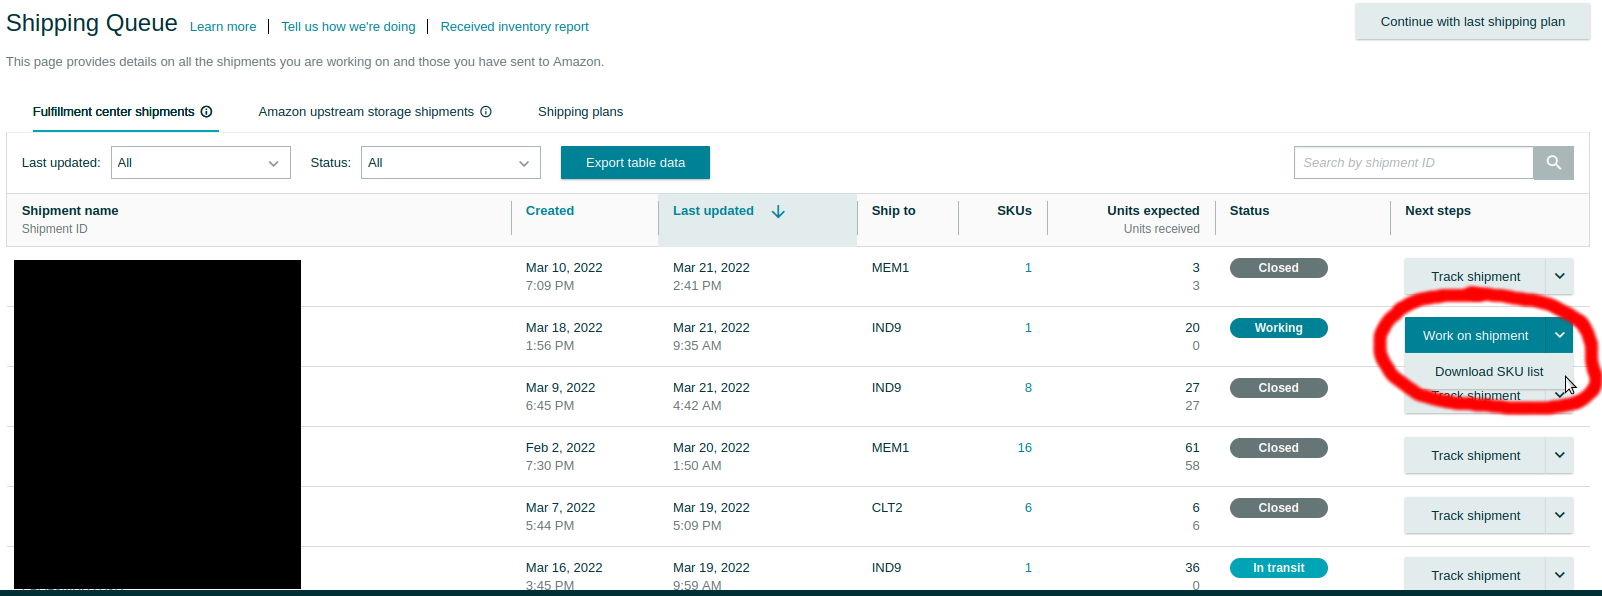Click the Work on shipment button
This screenshot has height=596, width=1602.
(1475, 336)
